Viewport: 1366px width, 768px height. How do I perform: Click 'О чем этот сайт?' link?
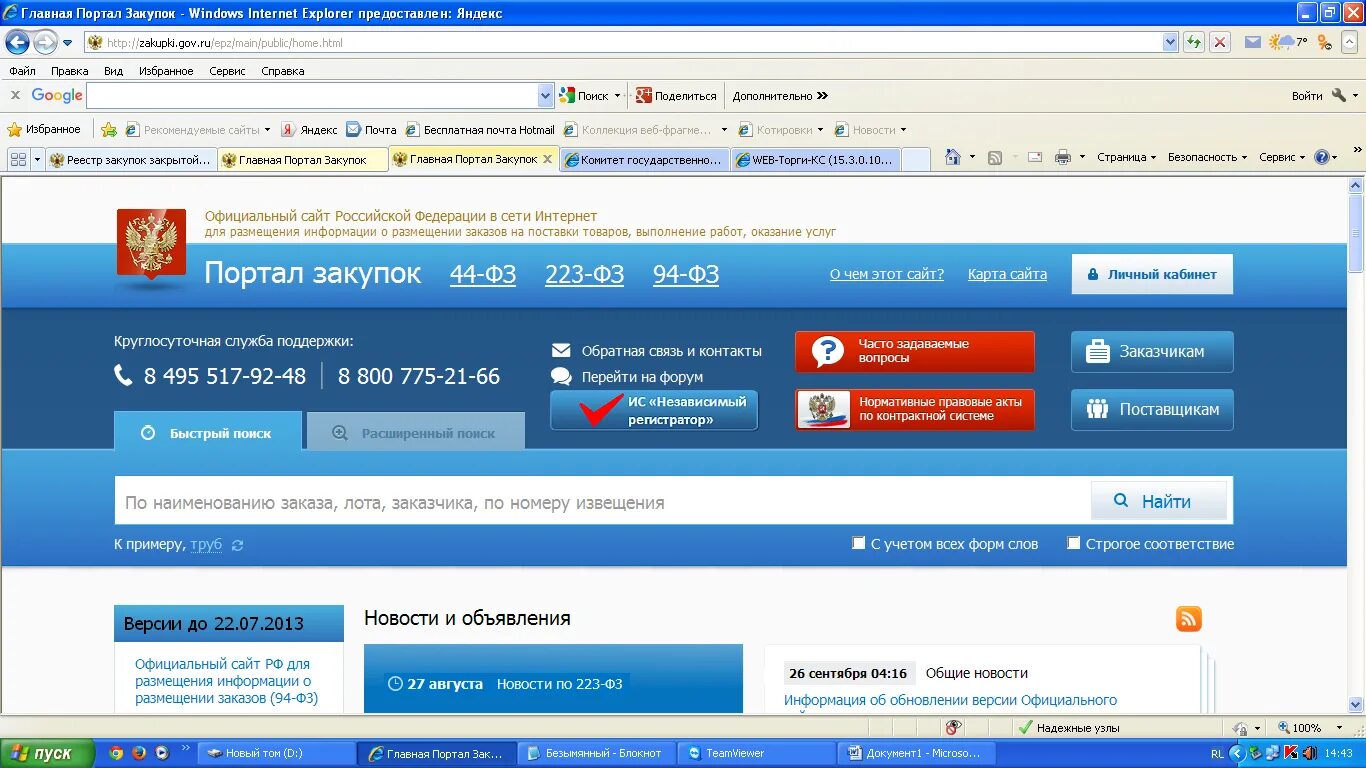coord(887,274)
